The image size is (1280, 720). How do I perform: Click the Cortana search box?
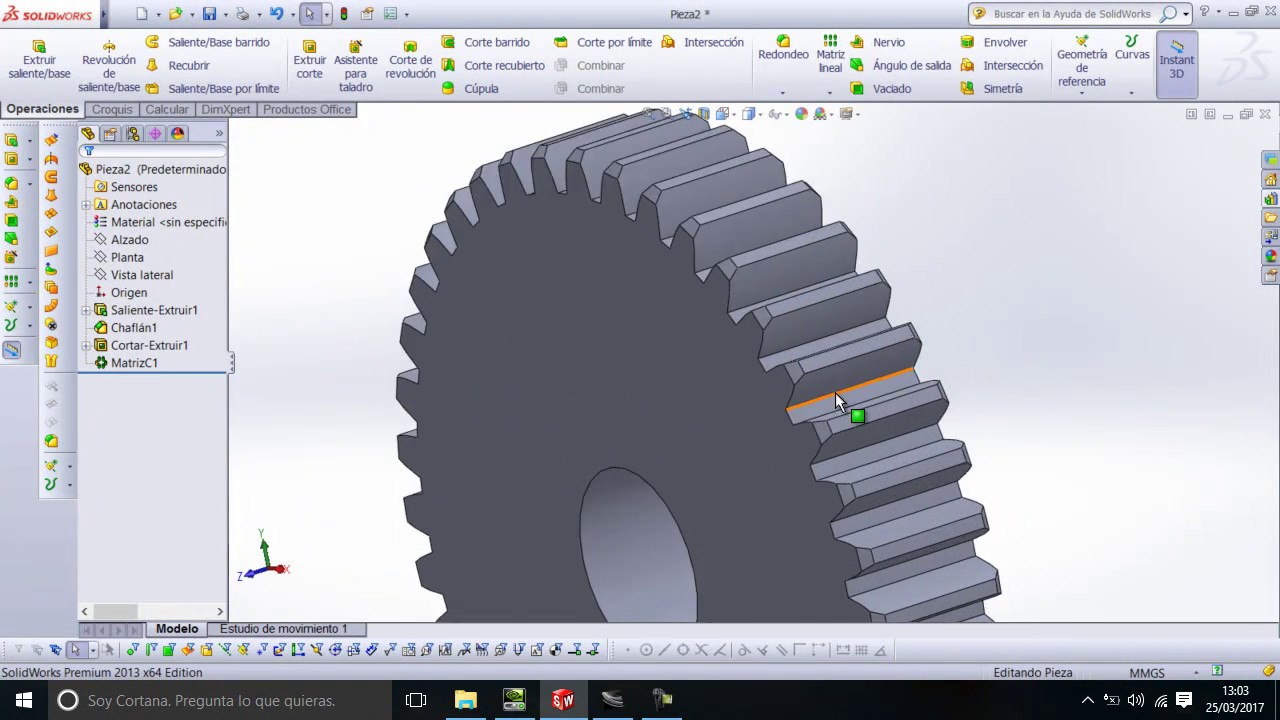coord(220,700)
